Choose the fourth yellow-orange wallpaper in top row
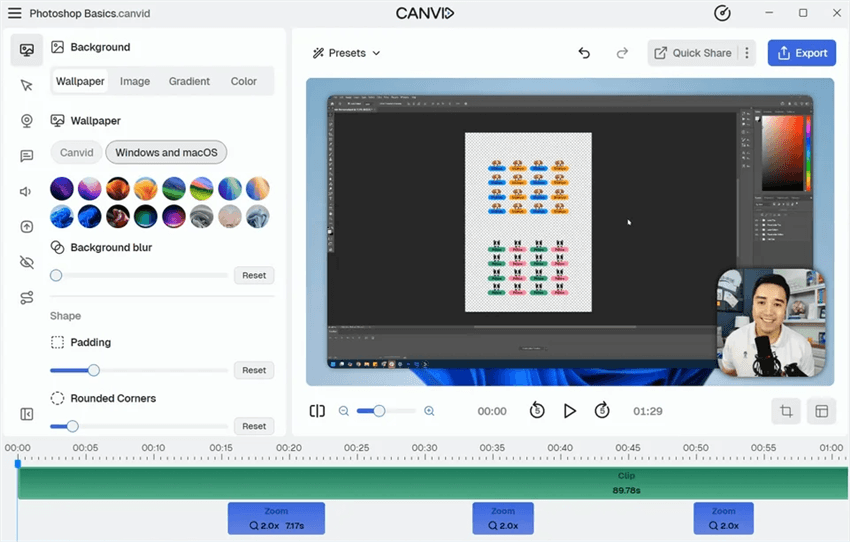Viewport: 850px width, 542px height. point(145,189)
